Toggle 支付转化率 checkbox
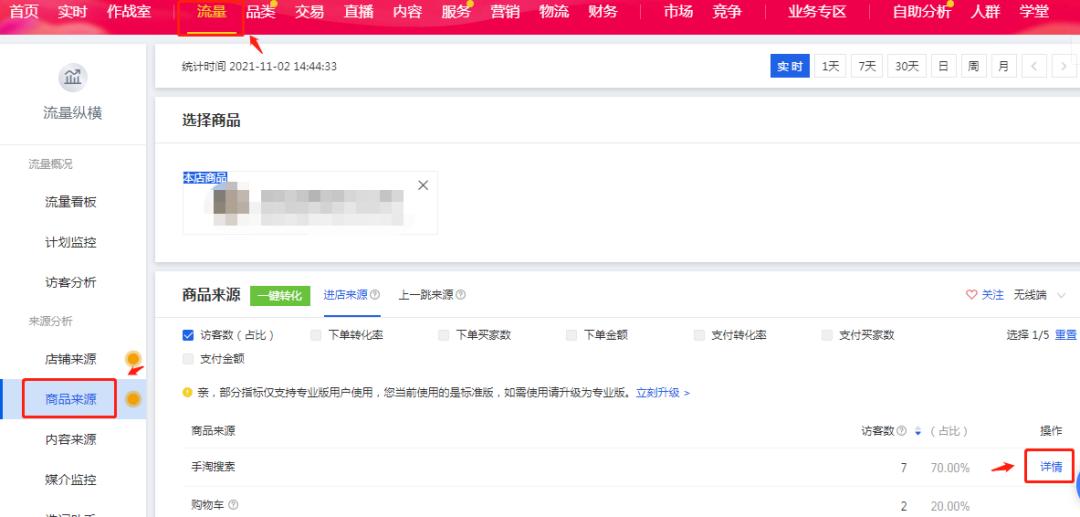Image resolution: width=1080 pixels, height=517 pixels. tap(699, 335)
